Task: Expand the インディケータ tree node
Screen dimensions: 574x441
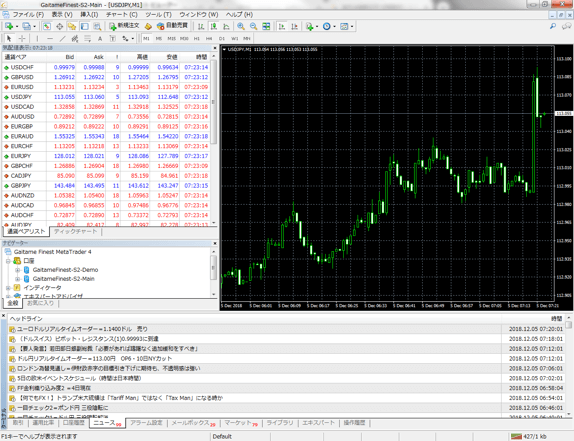Action: (x=8, y=288)
